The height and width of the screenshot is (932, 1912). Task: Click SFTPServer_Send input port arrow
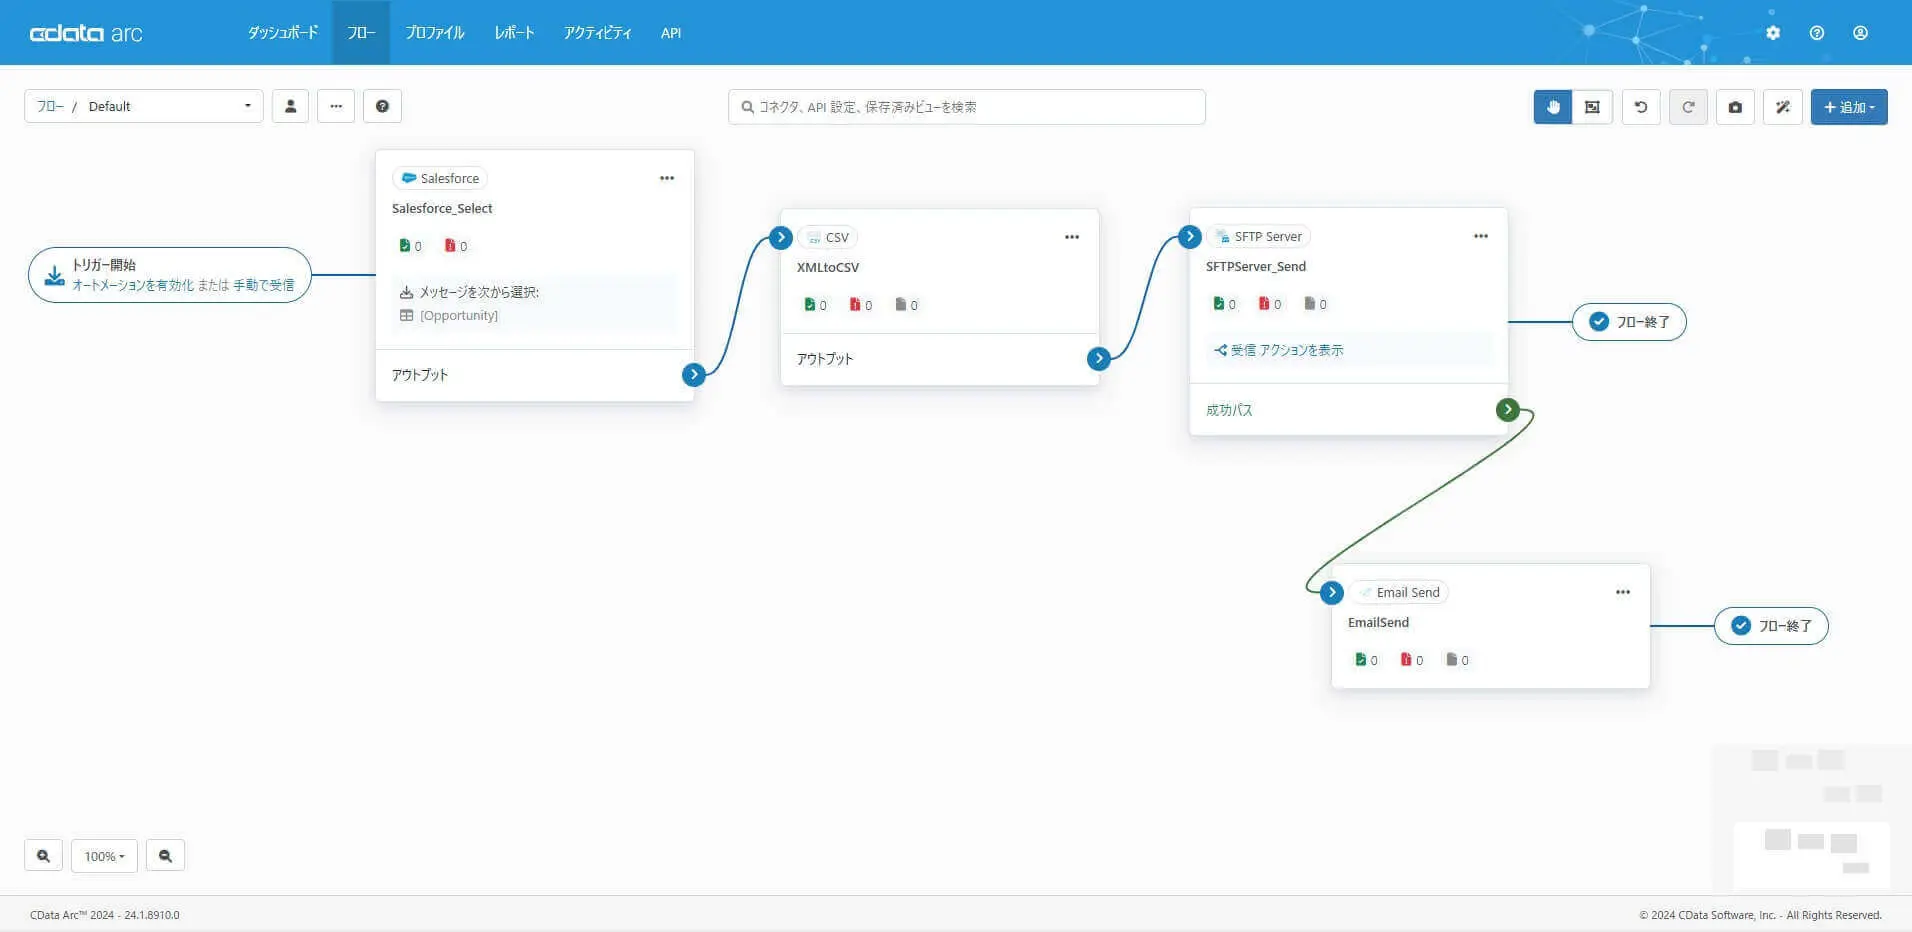(x=1190, y=236)
